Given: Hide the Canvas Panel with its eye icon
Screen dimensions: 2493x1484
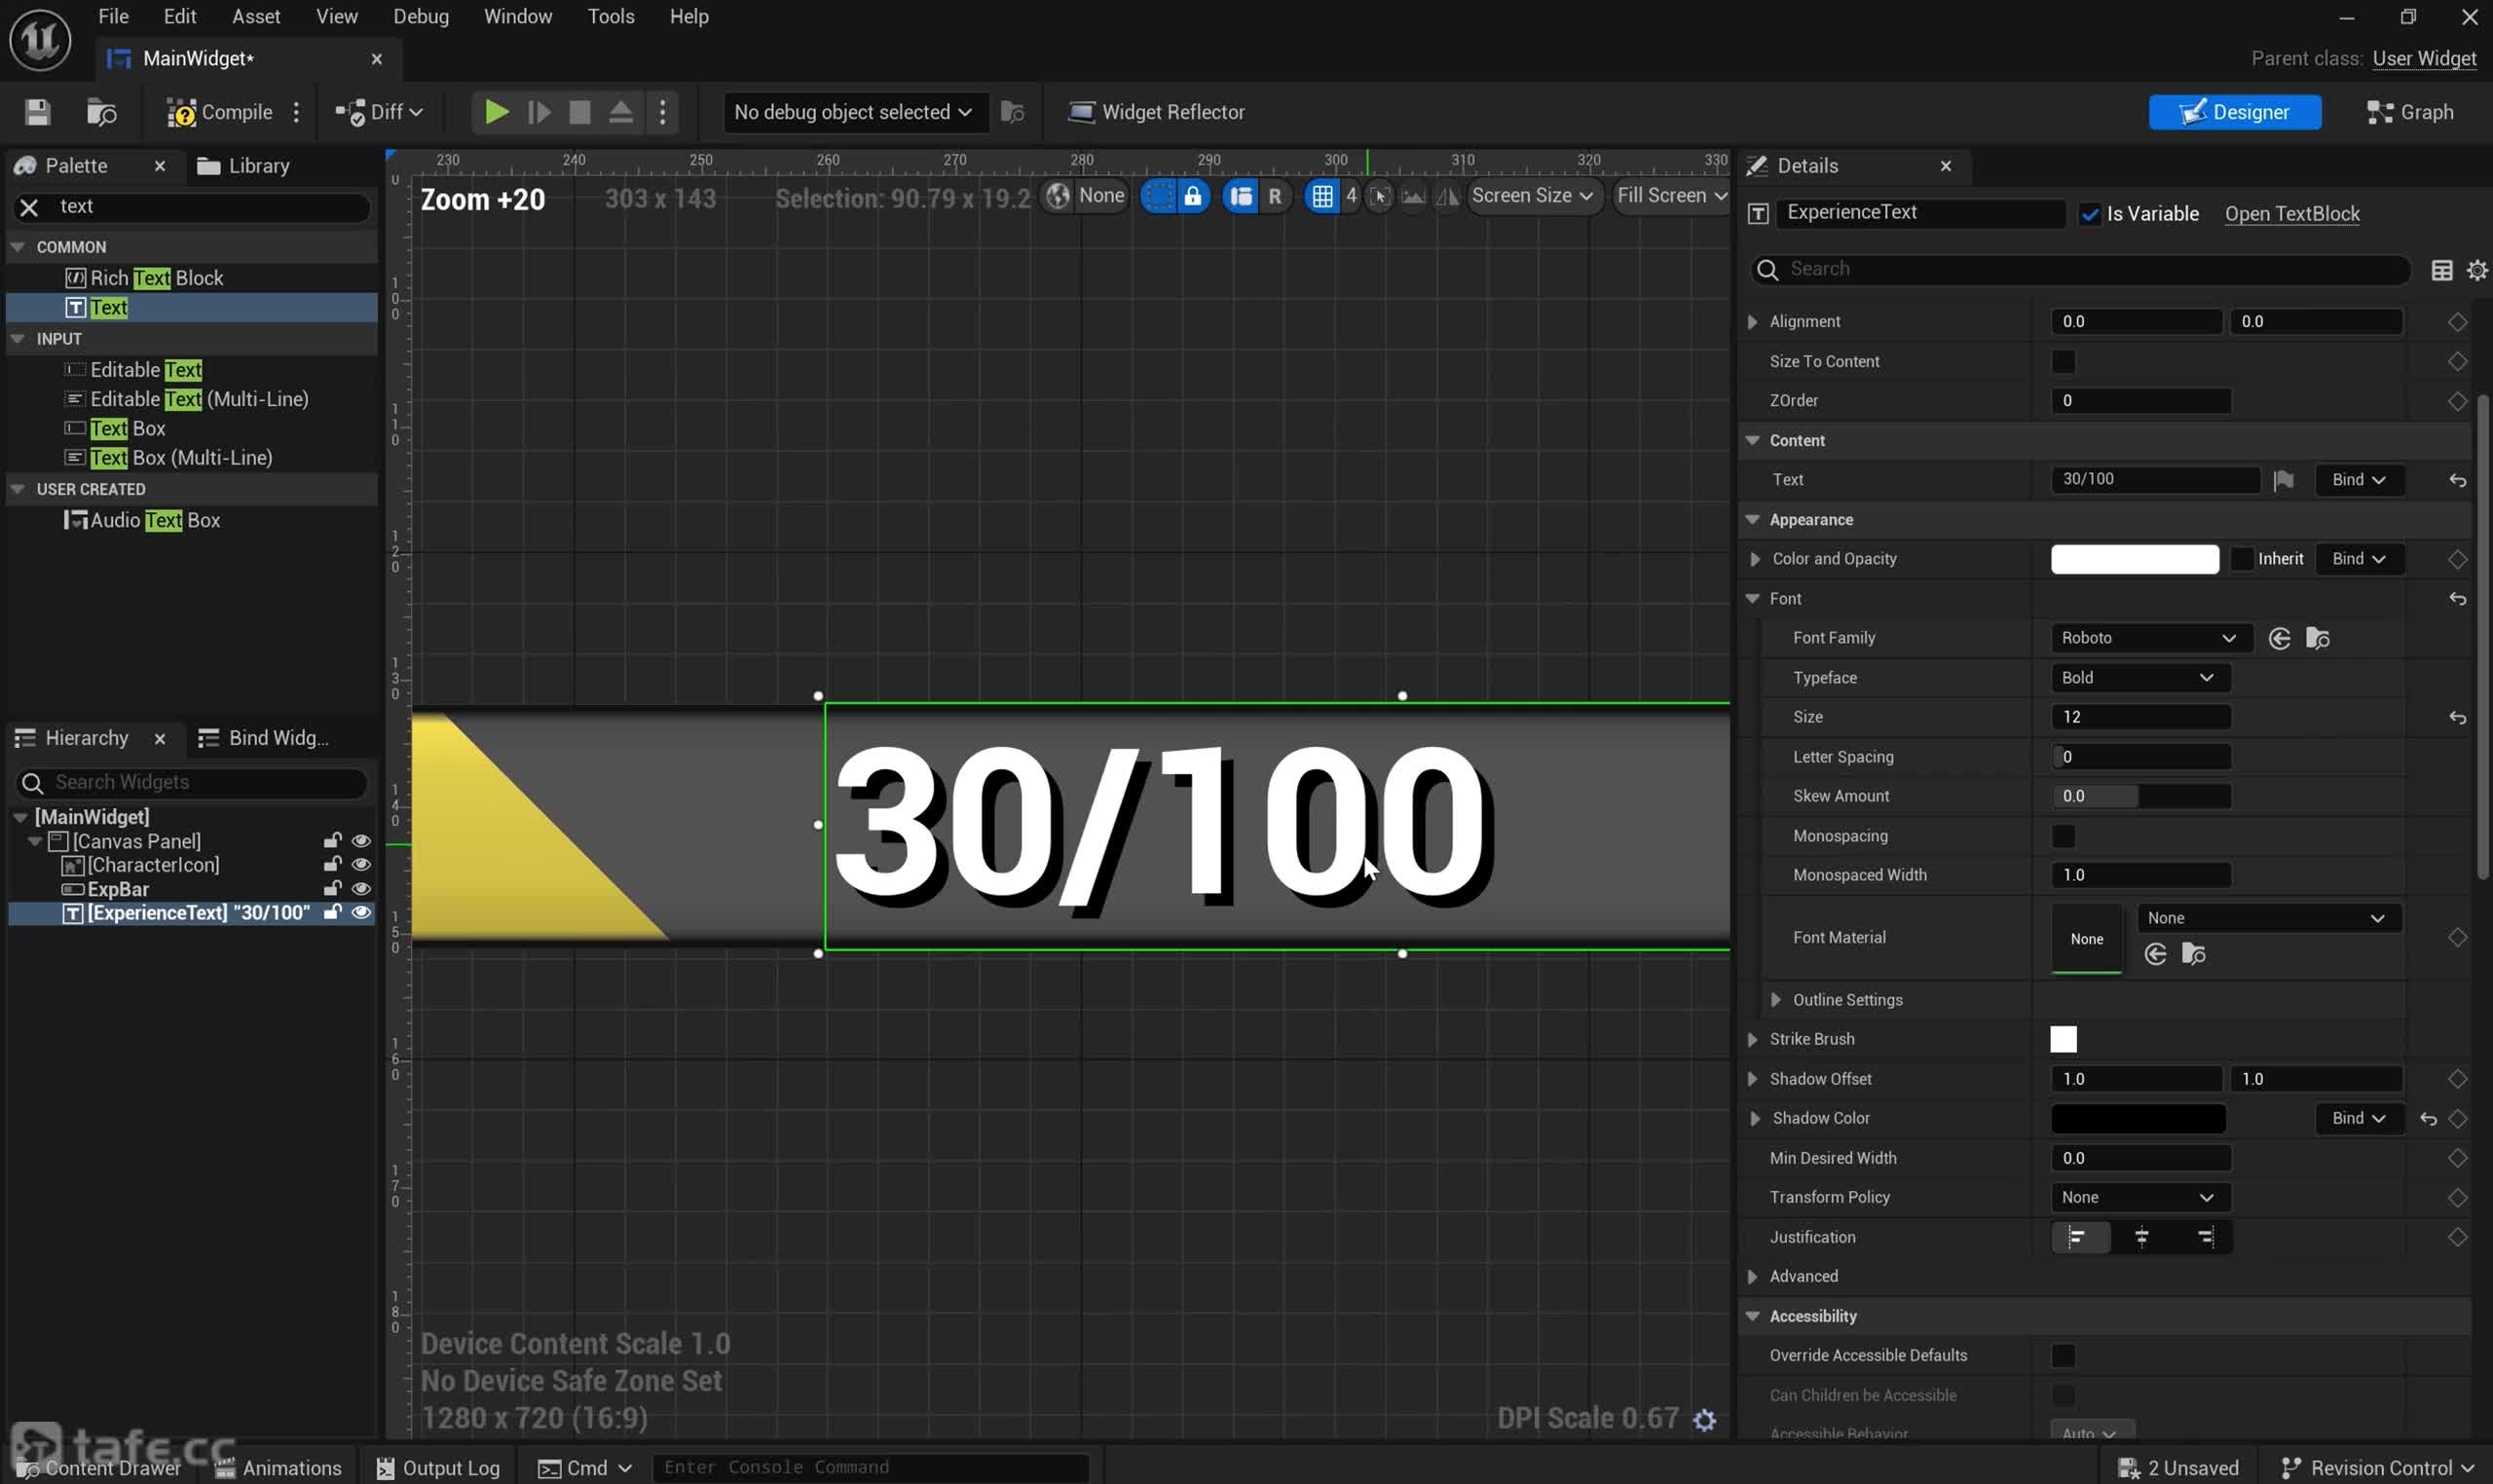Looking at the screenshot, I should (x=361, y=841).
